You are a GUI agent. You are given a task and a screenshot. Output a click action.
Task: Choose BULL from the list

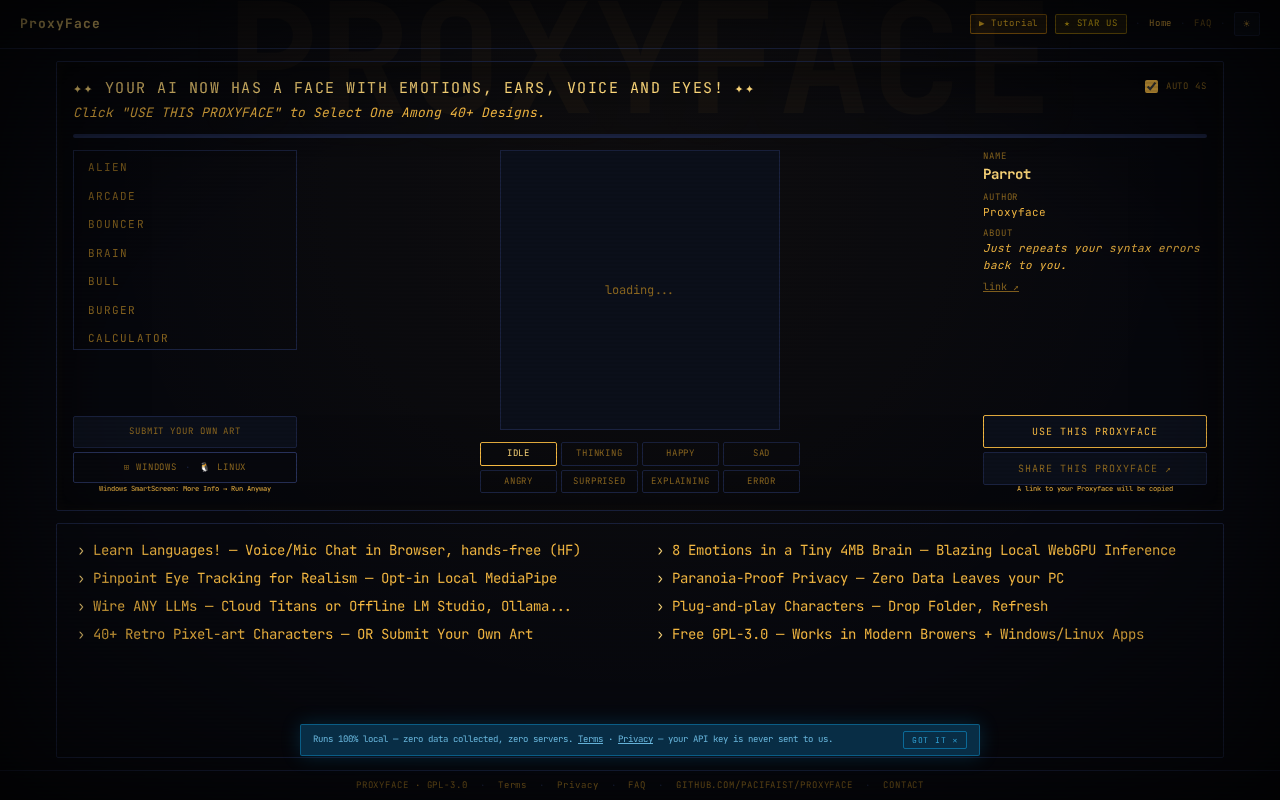185,281
